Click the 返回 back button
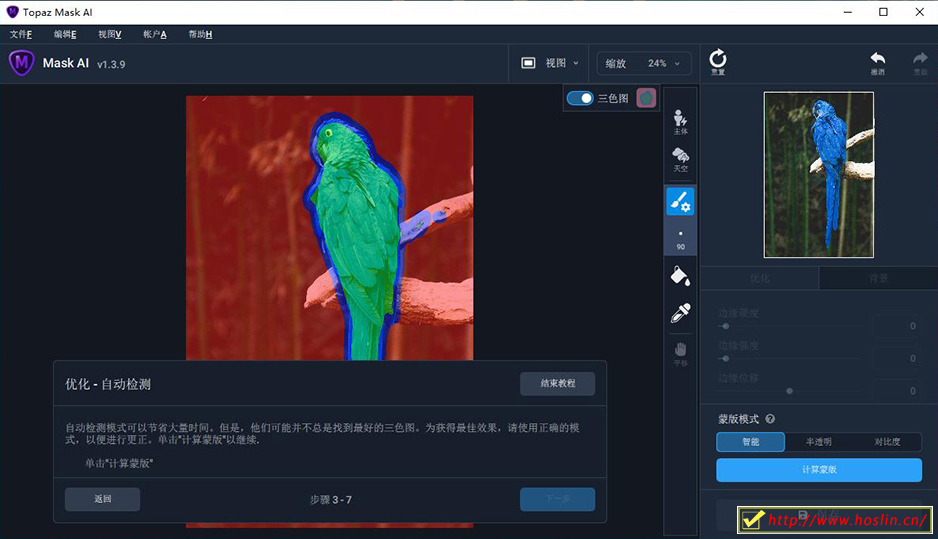The height and width of the screenshot is (539, 938). coord(102,499)
